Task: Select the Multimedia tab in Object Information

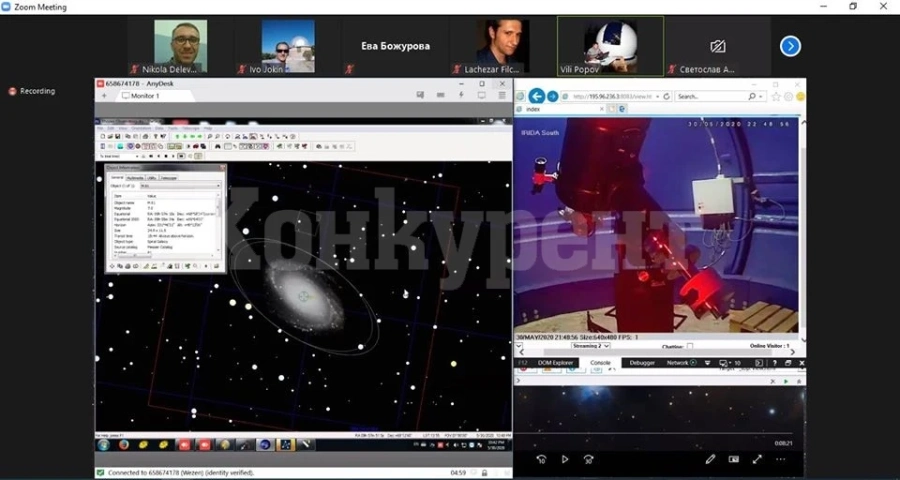Action: (x=135, y=178)
